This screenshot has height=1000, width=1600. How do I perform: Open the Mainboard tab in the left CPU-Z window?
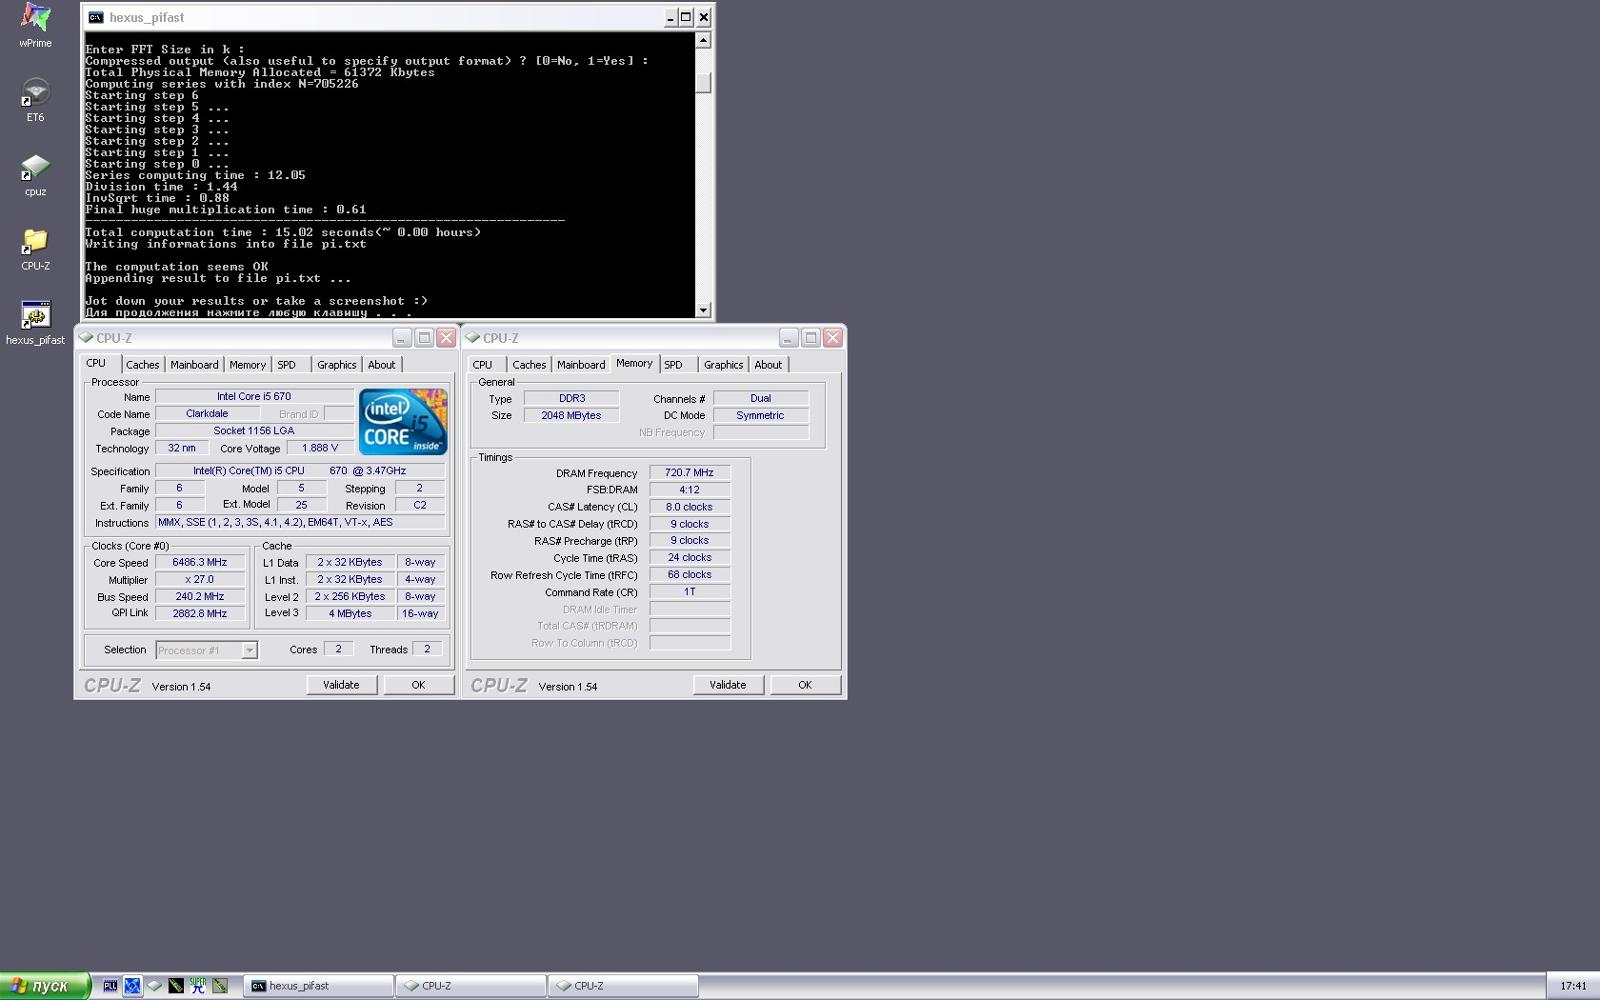(x=194, y=365)
